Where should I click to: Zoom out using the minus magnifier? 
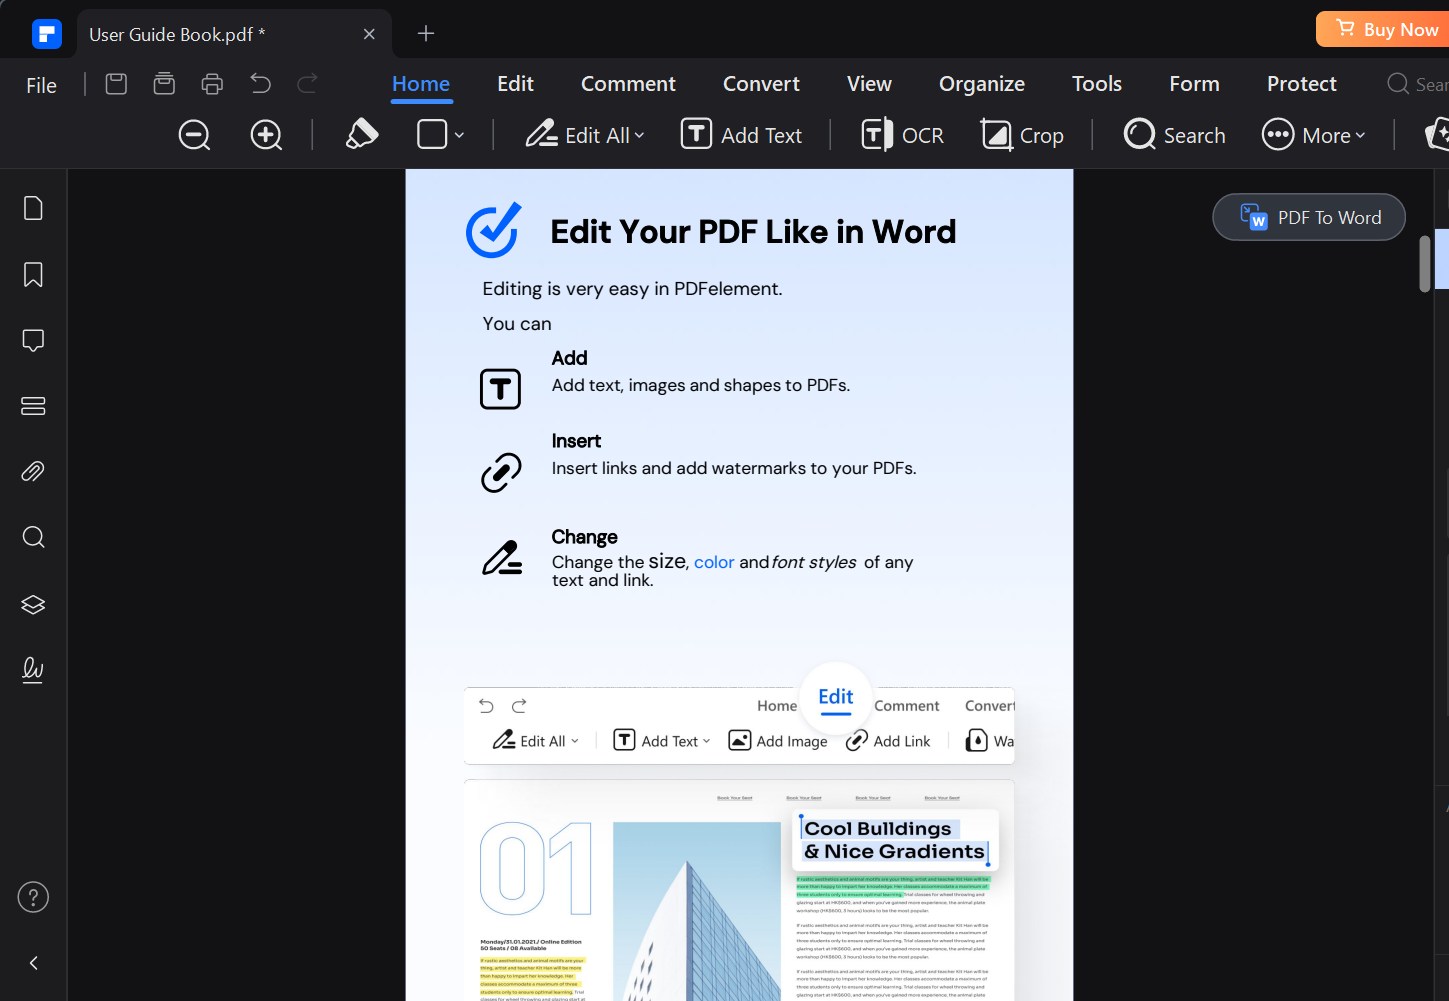click(194, 135)
